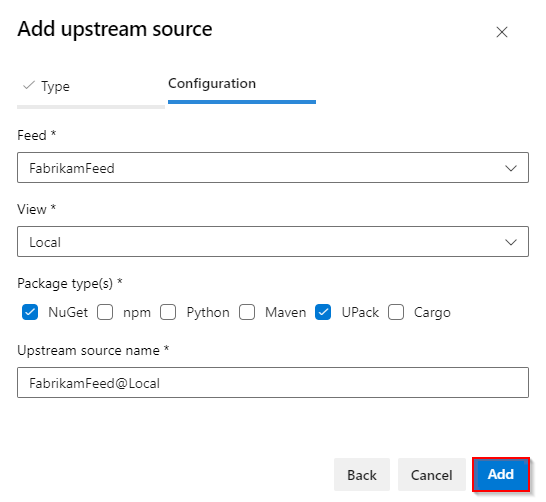Screen dimensions: 546x502
Task: Check the Cargo package type
Action: [x=396, y=312]
